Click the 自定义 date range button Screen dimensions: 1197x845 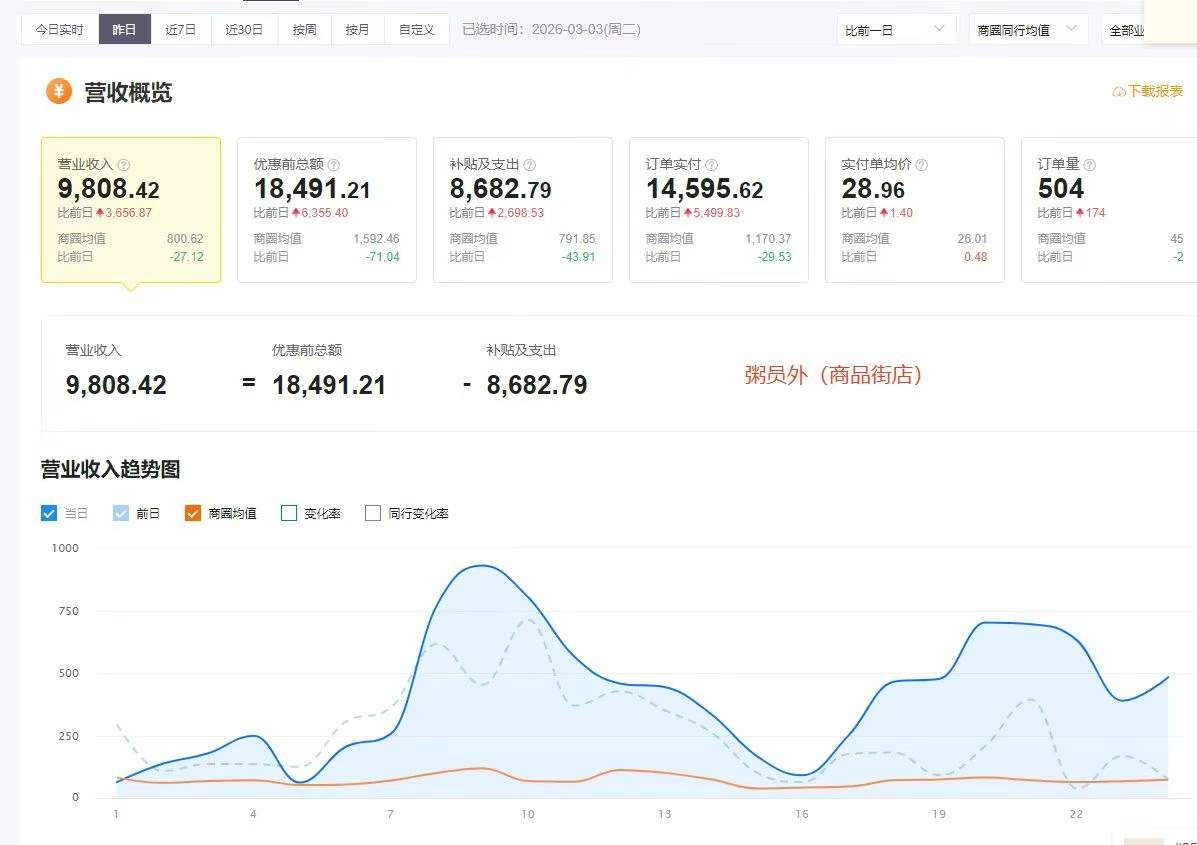tap(417, 30)
